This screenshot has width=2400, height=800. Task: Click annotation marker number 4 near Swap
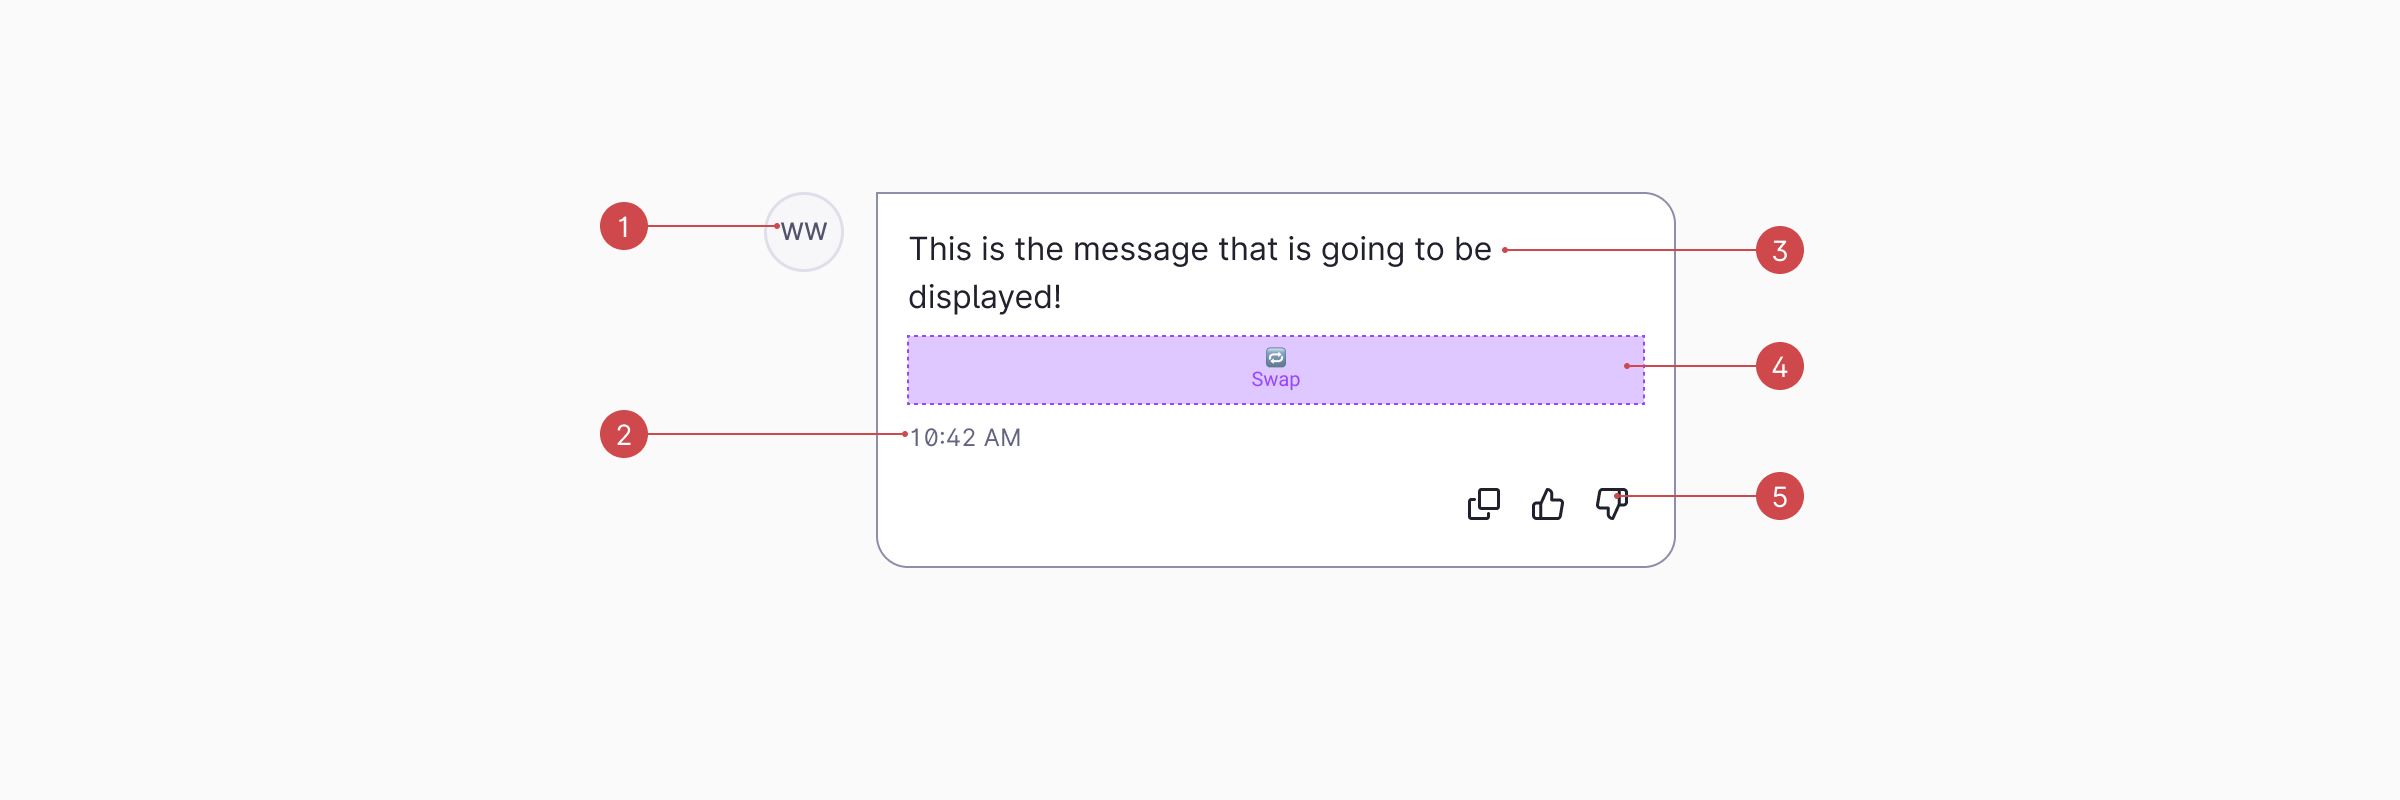[x=1779, y=366]
